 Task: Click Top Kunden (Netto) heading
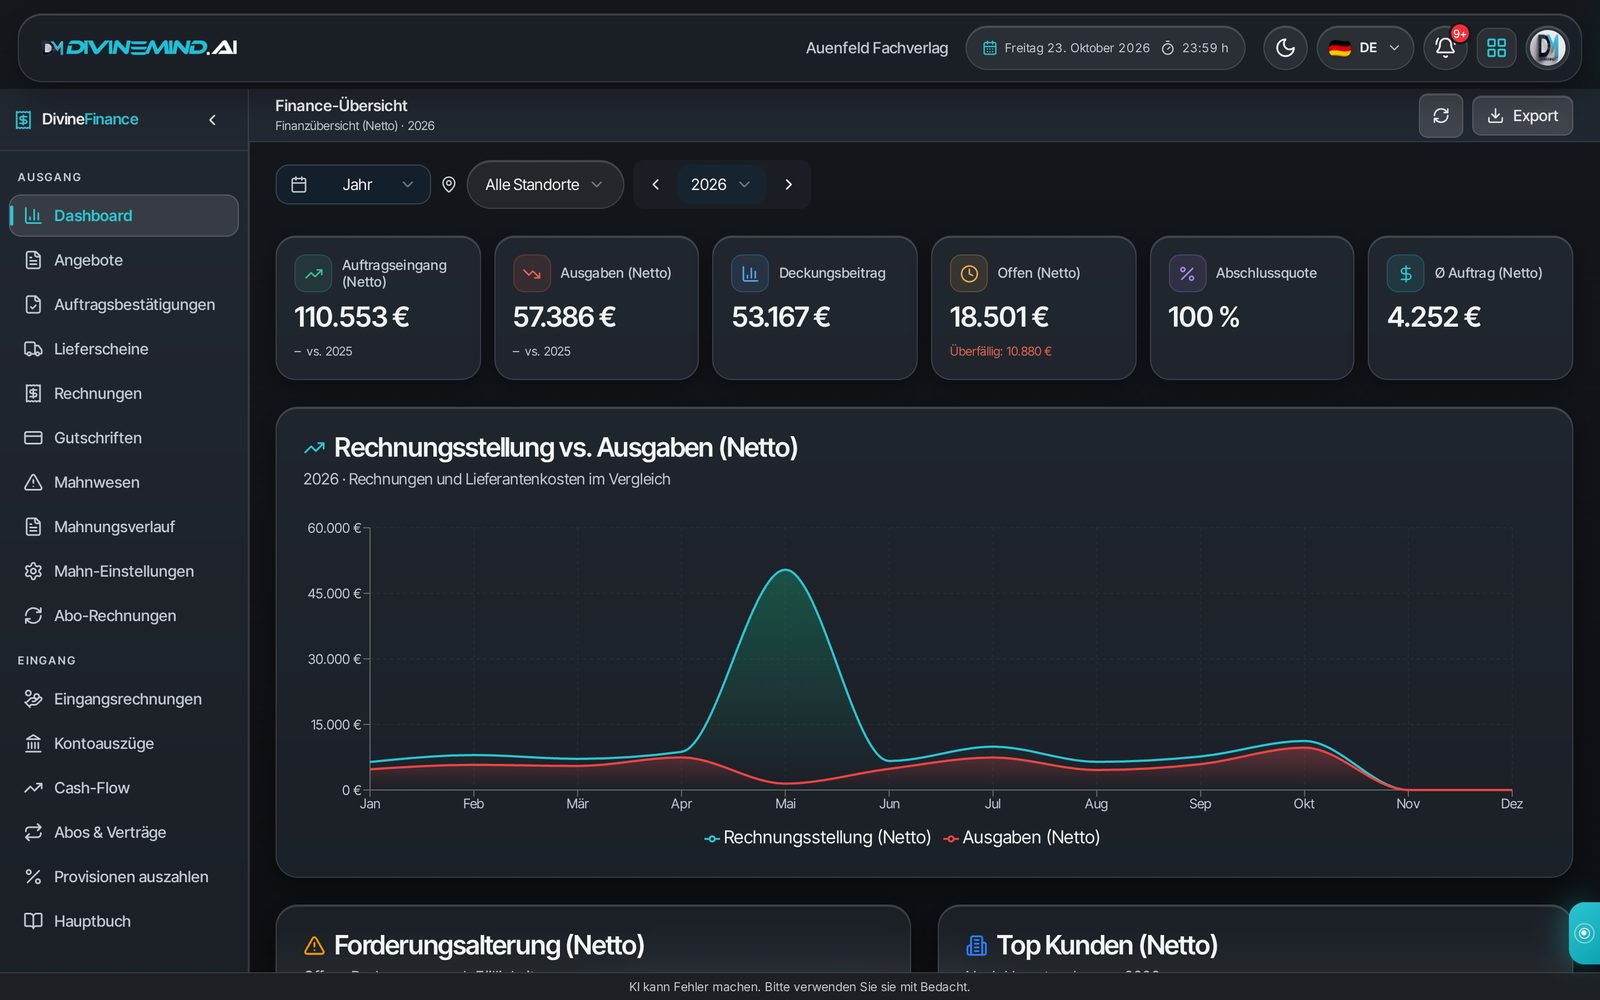(x=1107, y=945)
